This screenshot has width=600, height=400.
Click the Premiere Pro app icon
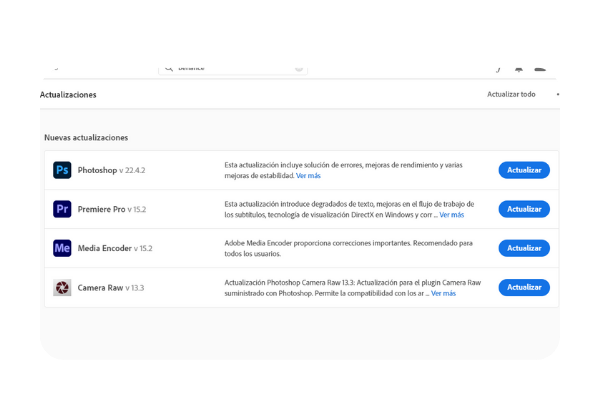click(62, 209)
